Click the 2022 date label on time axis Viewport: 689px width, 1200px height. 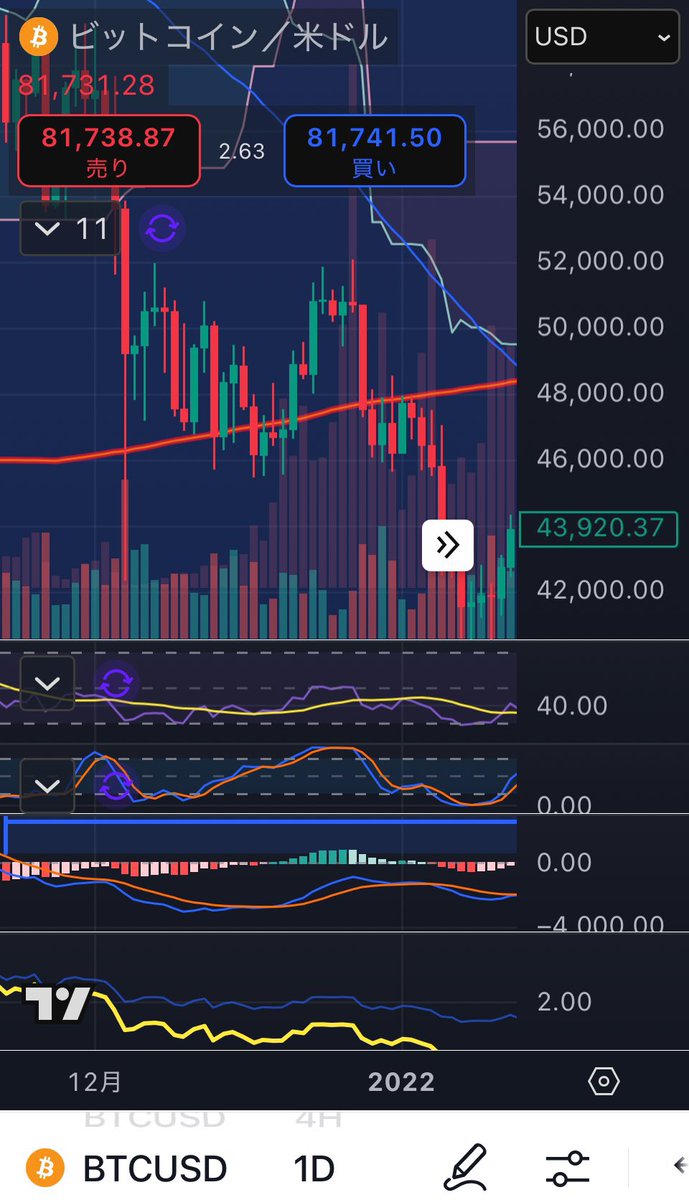[401, 1081]
